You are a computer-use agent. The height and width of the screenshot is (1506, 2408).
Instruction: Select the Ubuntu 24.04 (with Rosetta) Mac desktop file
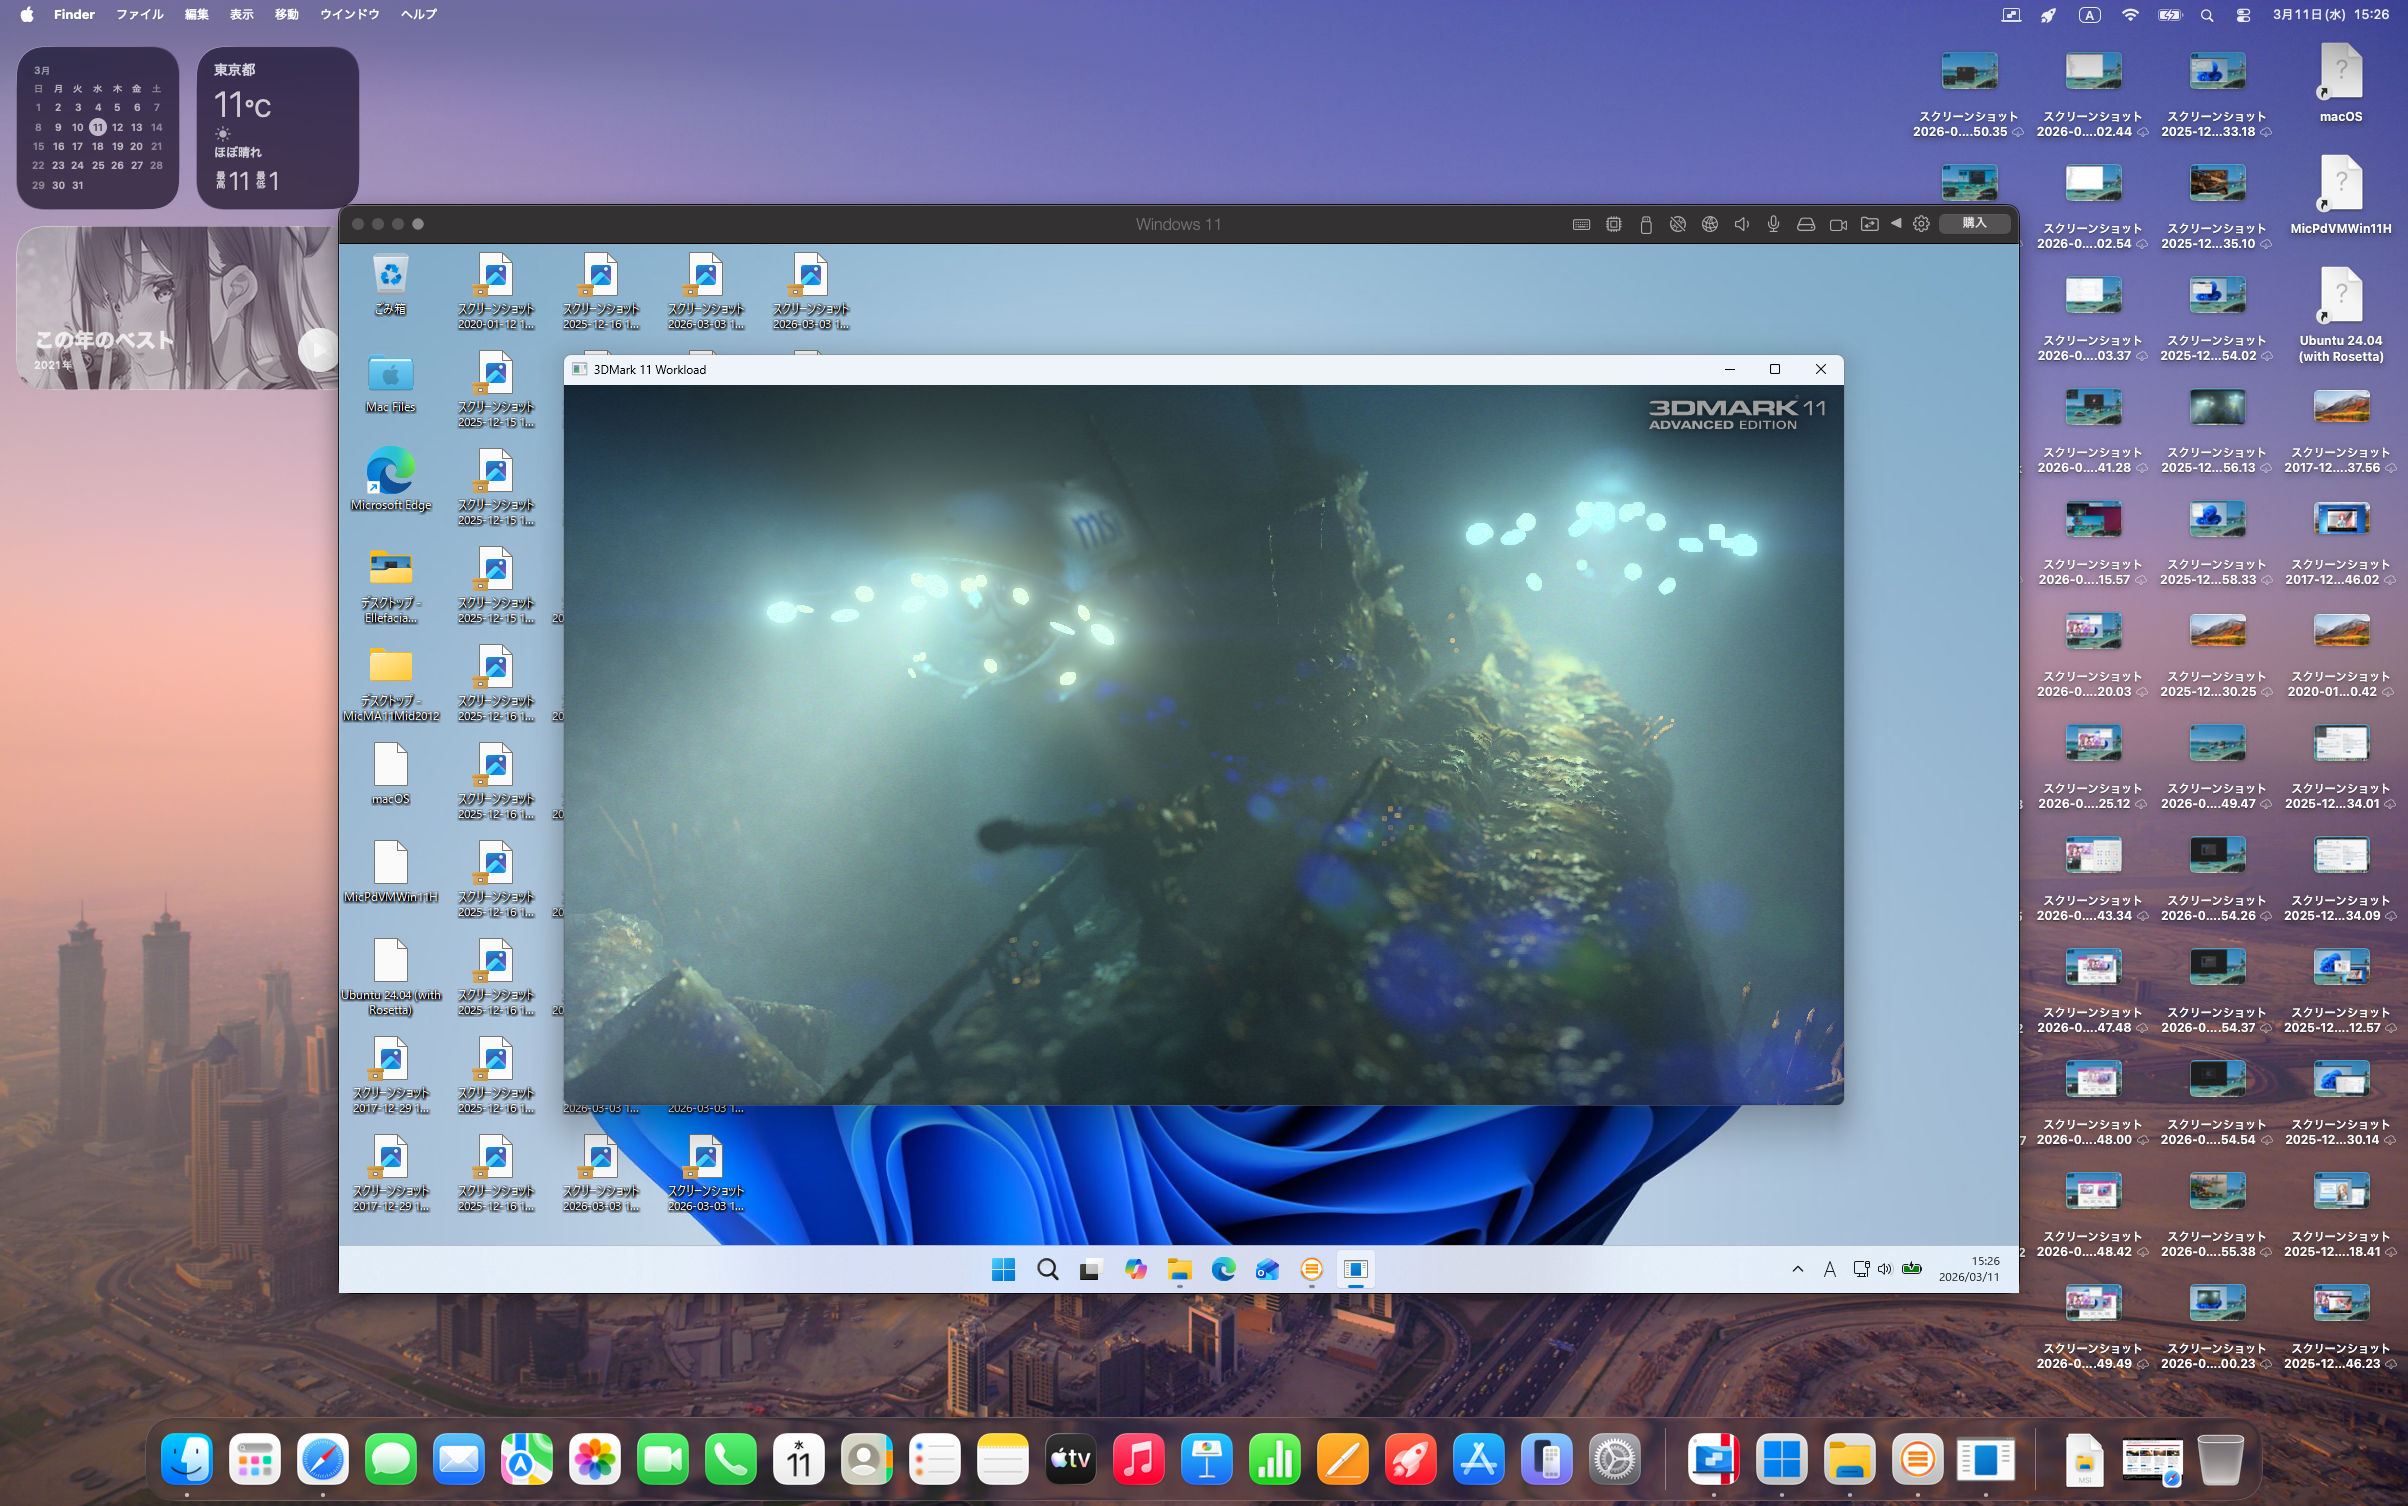click(x=2341, y=315)
